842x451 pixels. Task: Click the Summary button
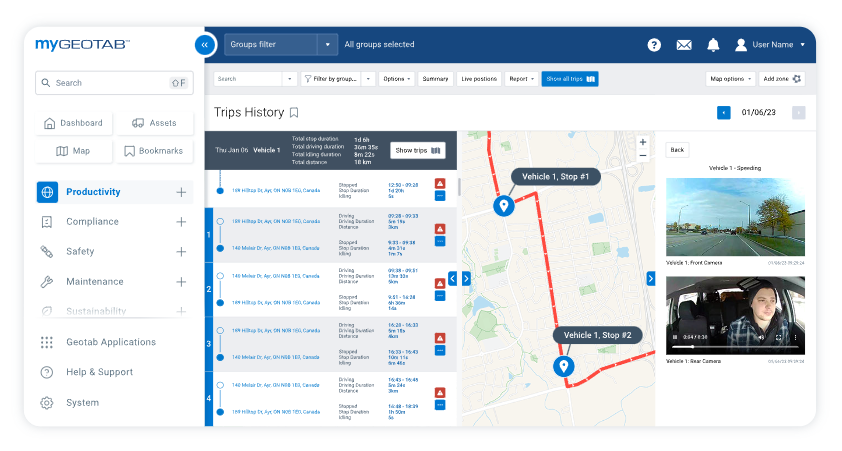pyautogui.click(x=435, y=79)
